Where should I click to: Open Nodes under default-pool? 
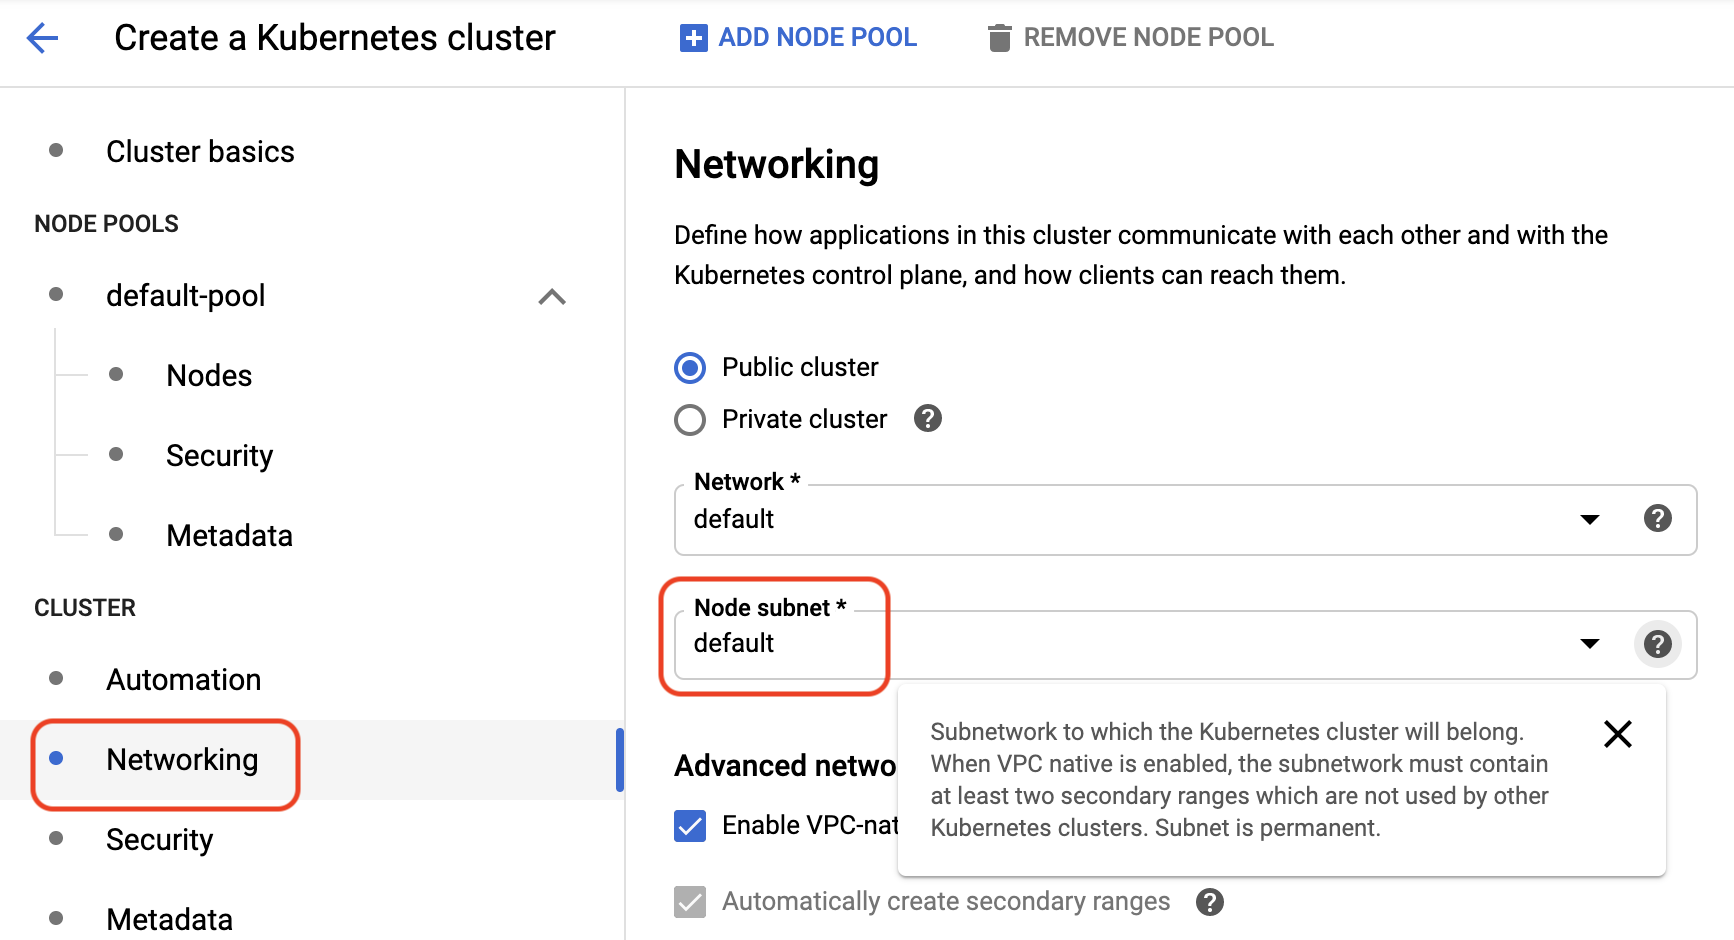[209, 375]
